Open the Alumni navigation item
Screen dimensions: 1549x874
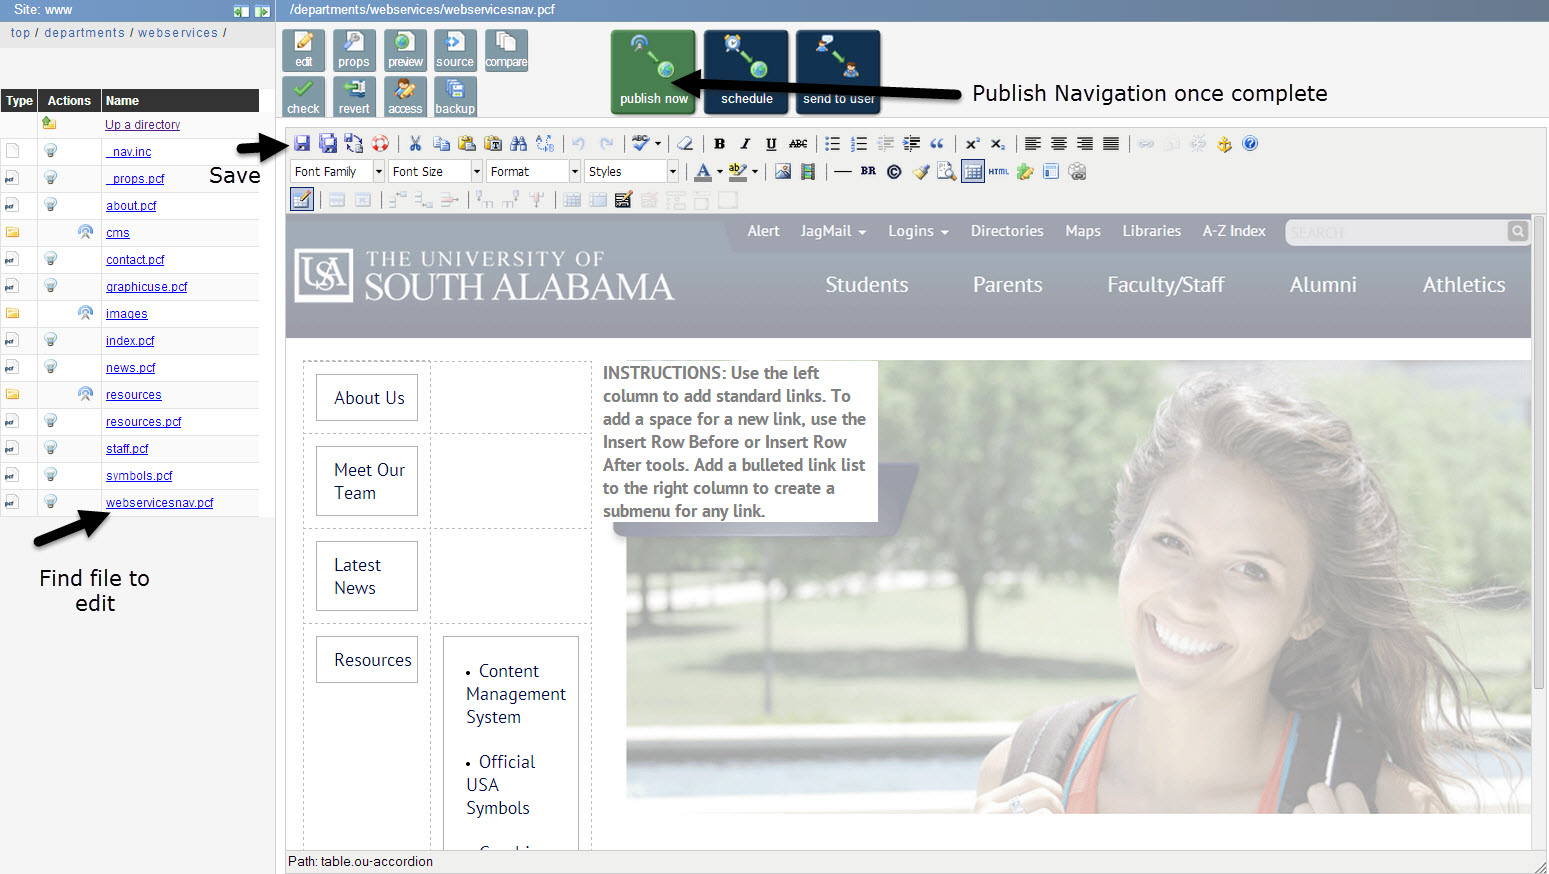1323,285
